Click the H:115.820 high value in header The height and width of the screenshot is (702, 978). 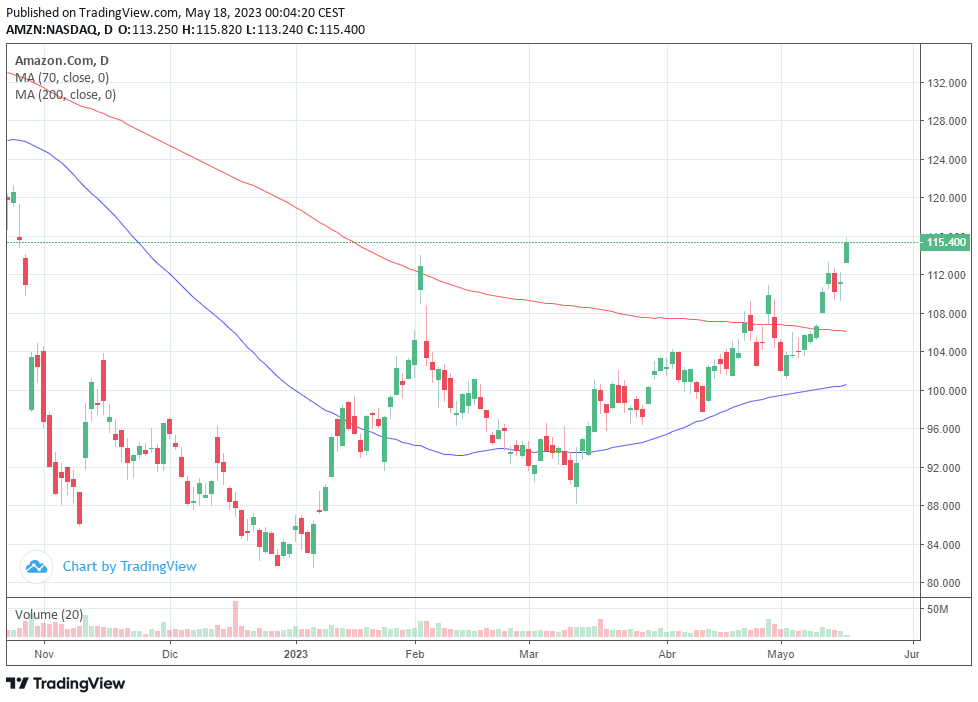point(211,29)
